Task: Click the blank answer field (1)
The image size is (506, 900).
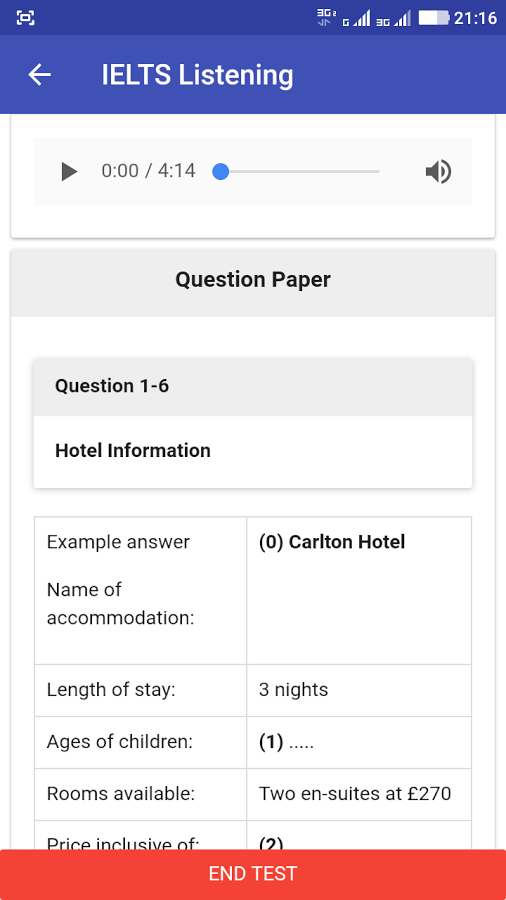Action: click(359, 742)
